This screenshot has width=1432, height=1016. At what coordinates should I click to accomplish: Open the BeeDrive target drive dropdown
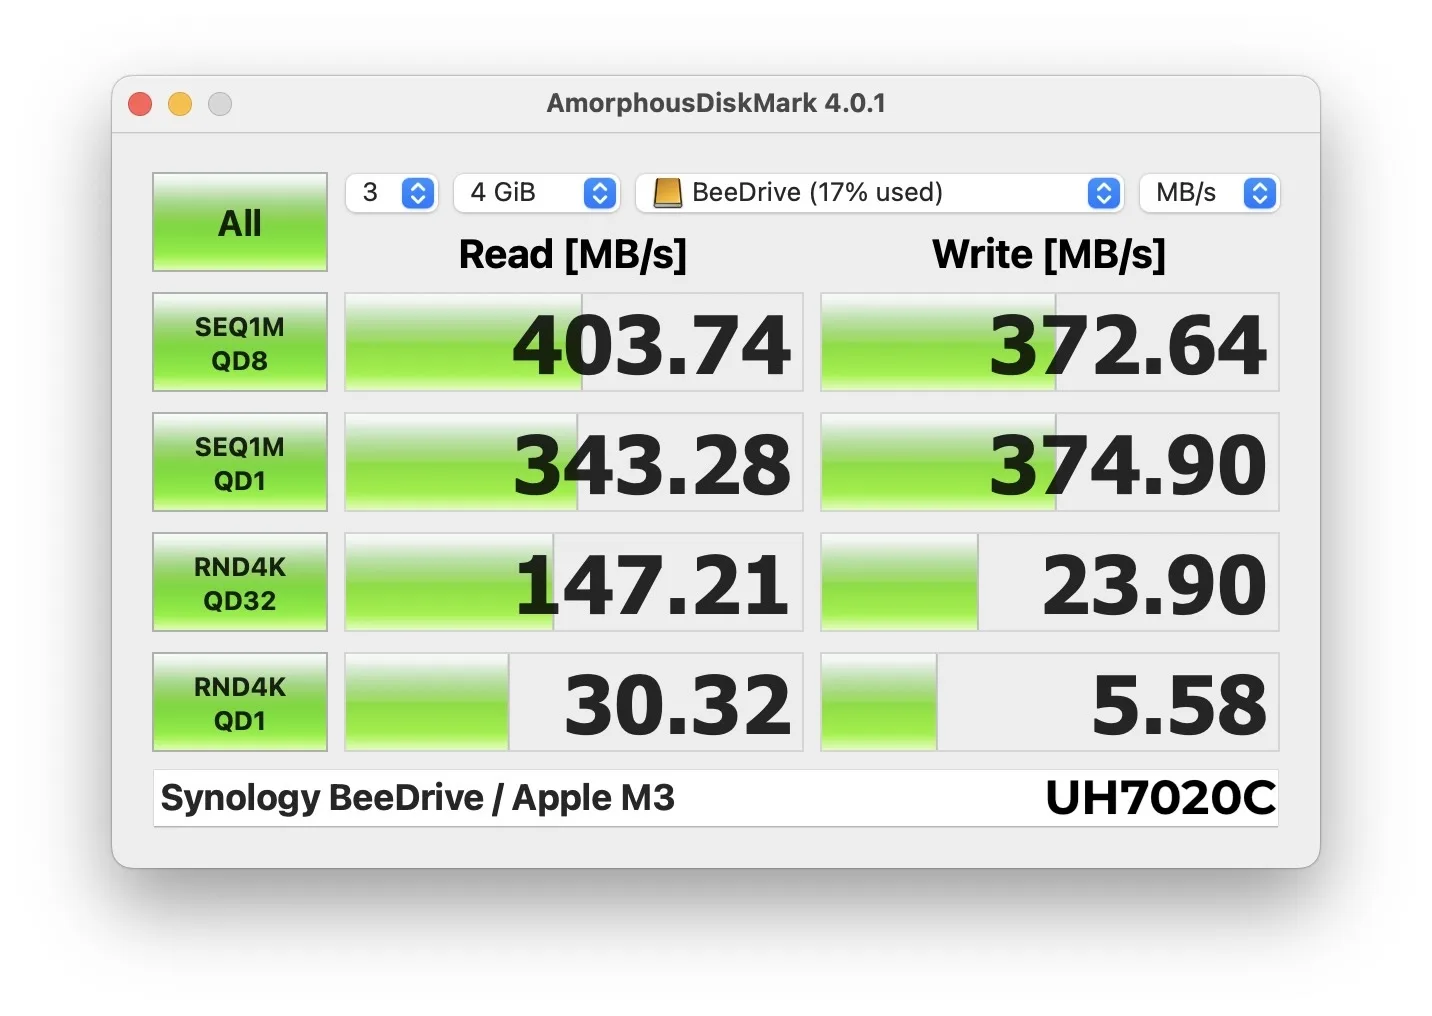[880, 192]
